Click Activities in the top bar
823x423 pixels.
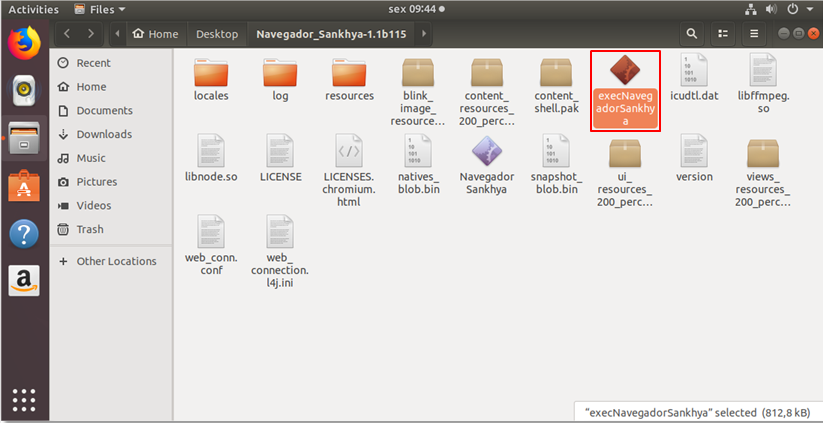pos(34,9)
